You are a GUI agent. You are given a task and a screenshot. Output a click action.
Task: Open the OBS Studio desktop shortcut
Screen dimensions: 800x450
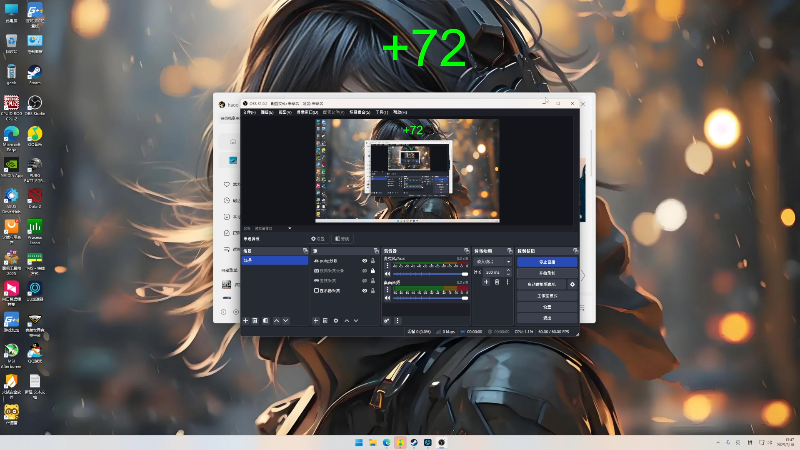point(35,106)
